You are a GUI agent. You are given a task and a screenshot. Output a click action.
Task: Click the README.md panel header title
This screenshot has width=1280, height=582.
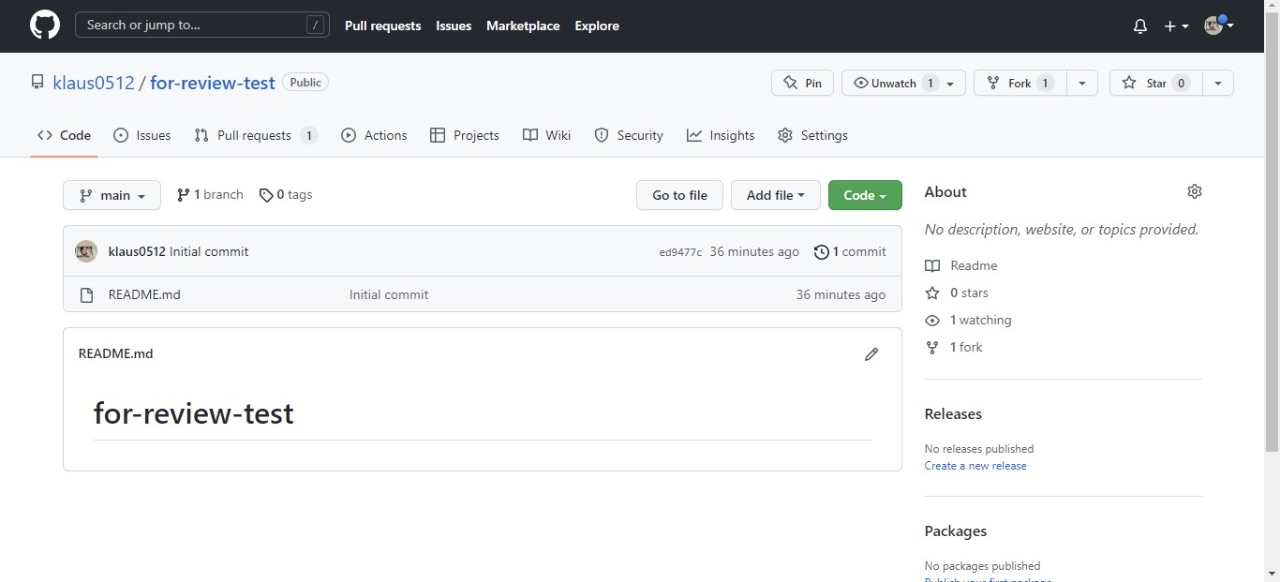click(116, 353)
